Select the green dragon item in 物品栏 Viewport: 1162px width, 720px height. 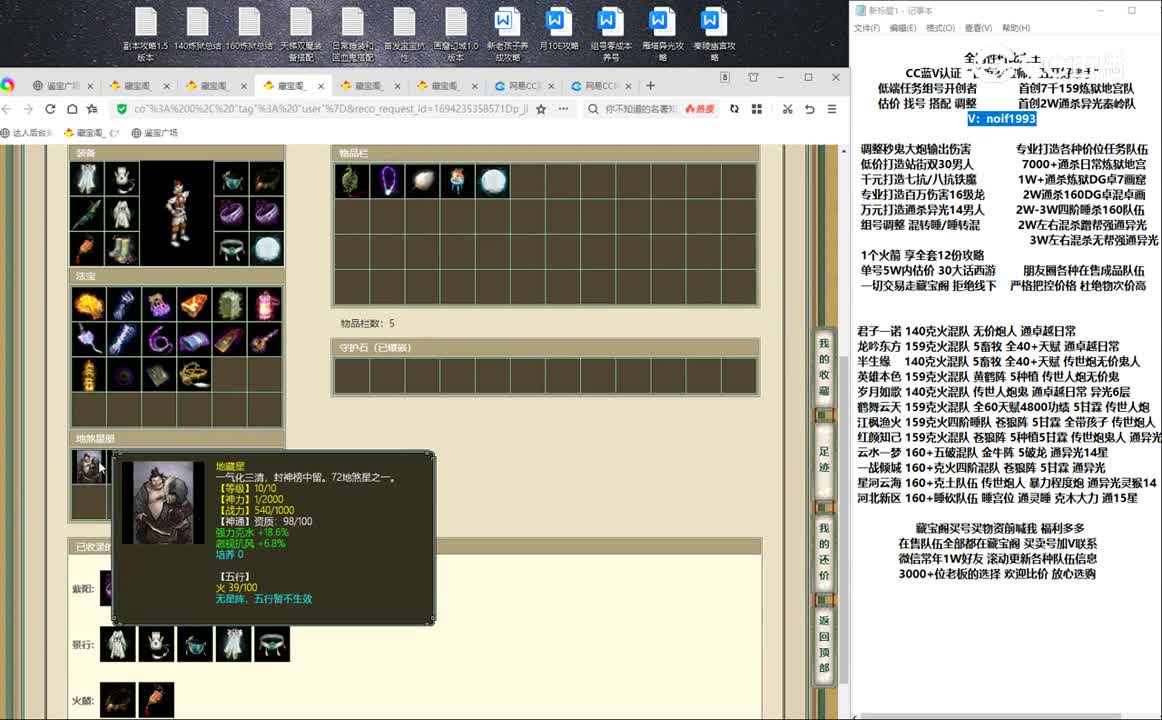coord(352,181)
